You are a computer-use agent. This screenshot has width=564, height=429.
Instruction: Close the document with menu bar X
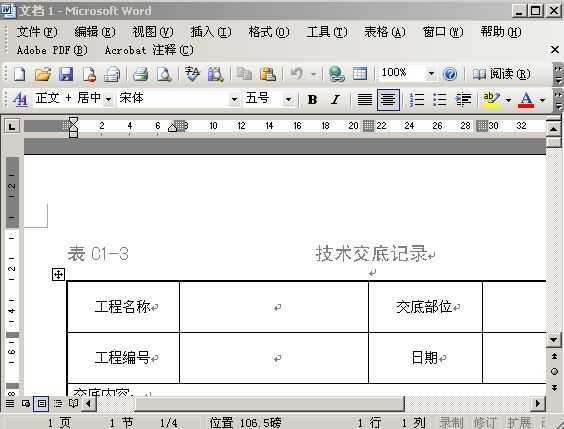(x=555, y=50)
